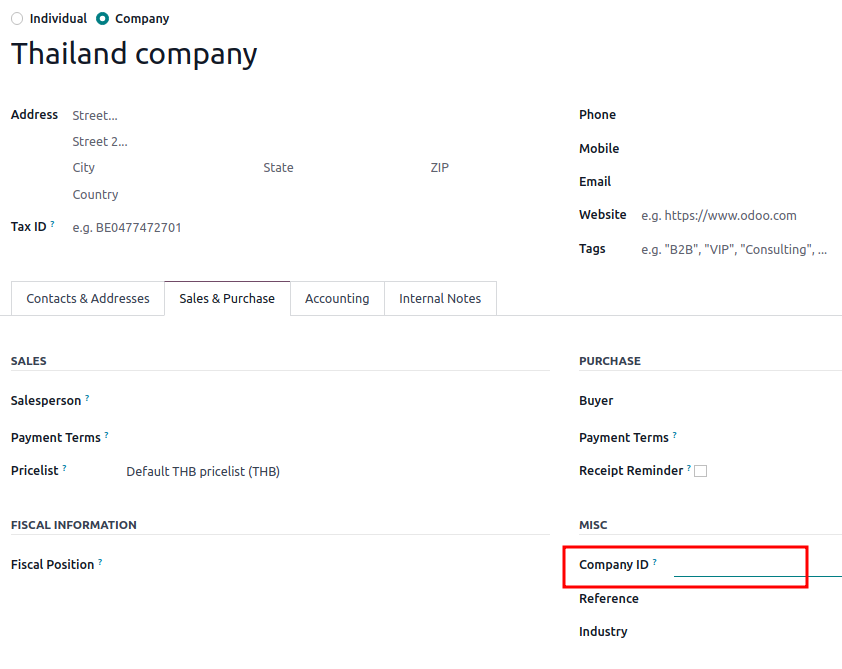Click the Sales Payment Terms help icon
This screenshot has height=669, width=842.
pos(107,435)
